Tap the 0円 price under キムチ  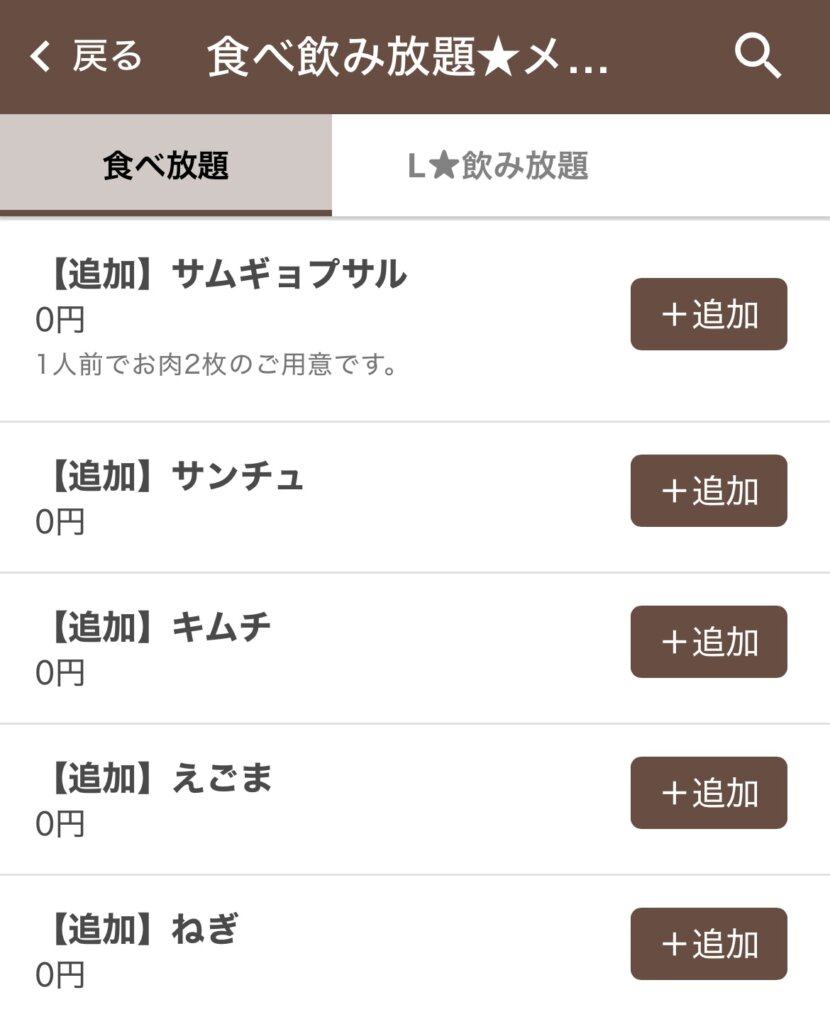[x=60, y=672]
